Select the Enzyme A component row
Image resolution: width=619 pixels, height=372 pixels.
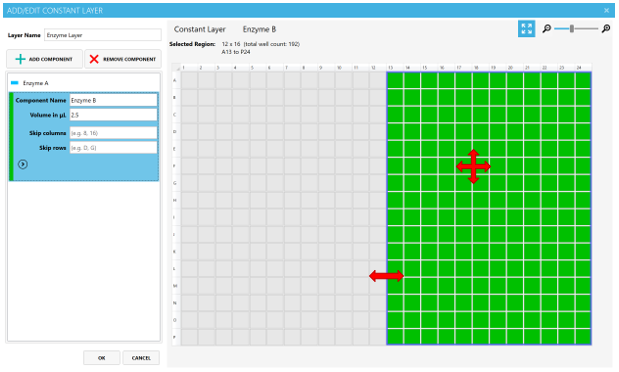point(84,83)
